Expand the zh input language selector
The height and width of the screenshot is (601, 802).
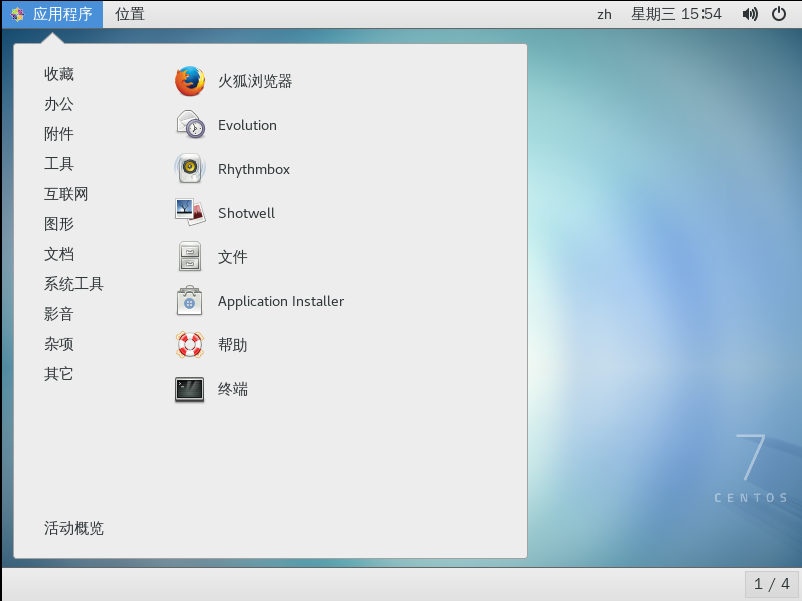(x=604, y=14)
